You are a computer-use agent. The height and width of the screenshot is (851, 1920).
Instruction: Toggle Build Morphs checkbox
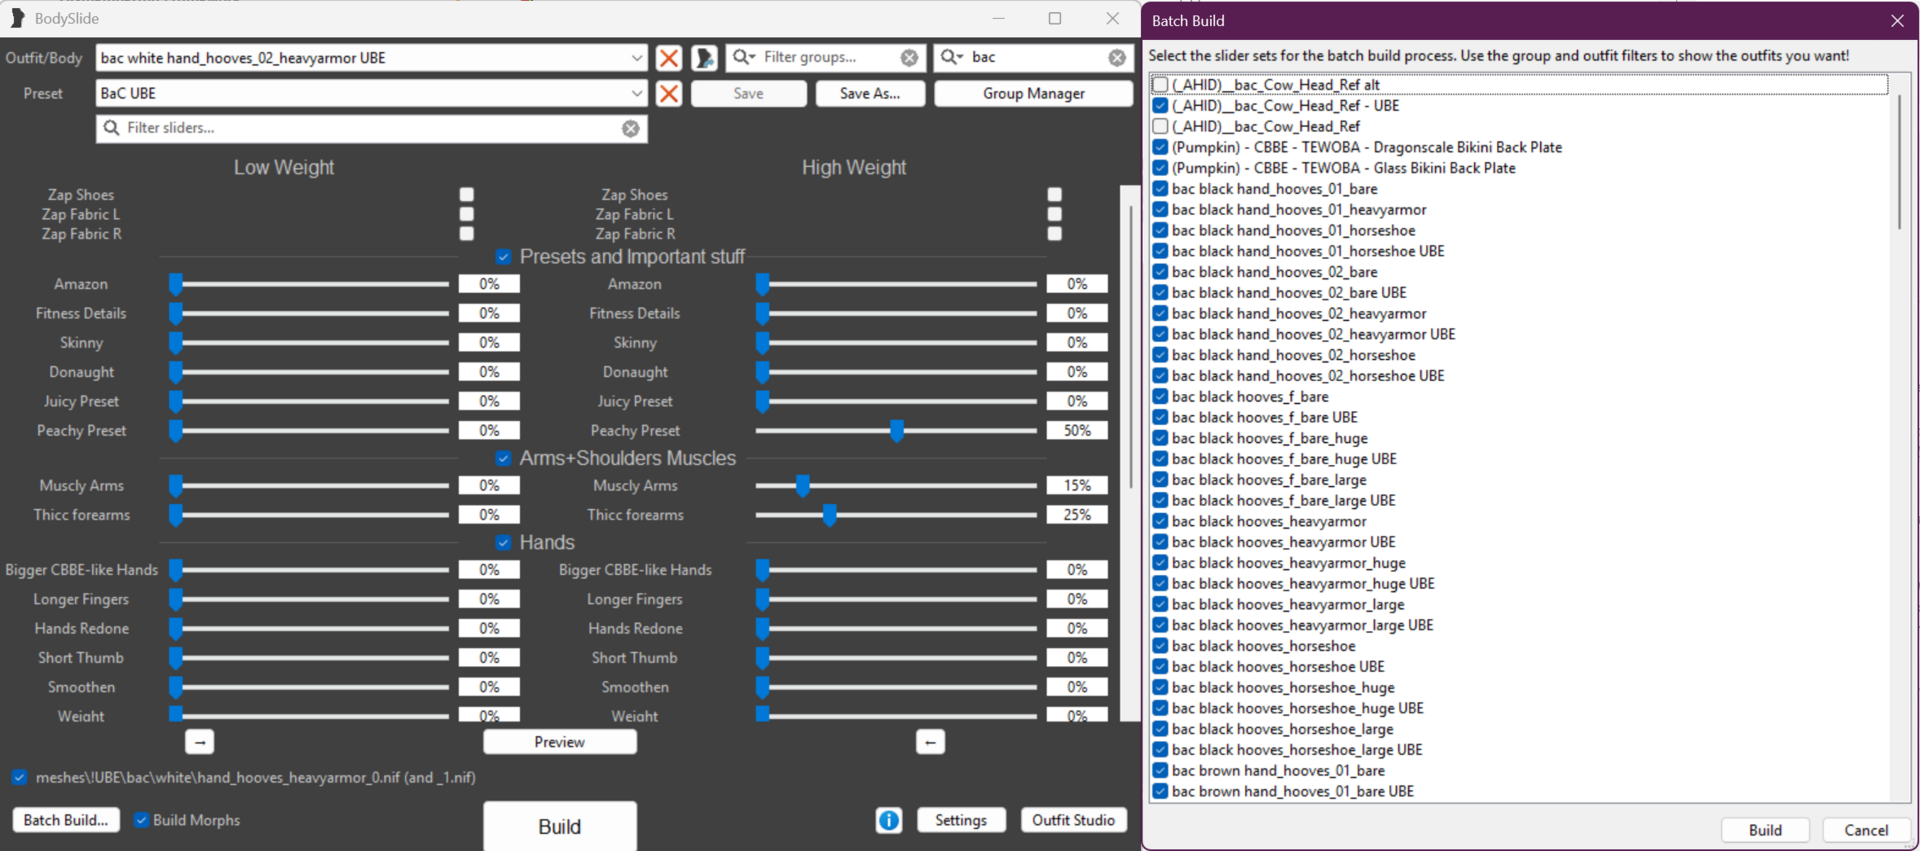pyautogui.click(x=141, y=820)
